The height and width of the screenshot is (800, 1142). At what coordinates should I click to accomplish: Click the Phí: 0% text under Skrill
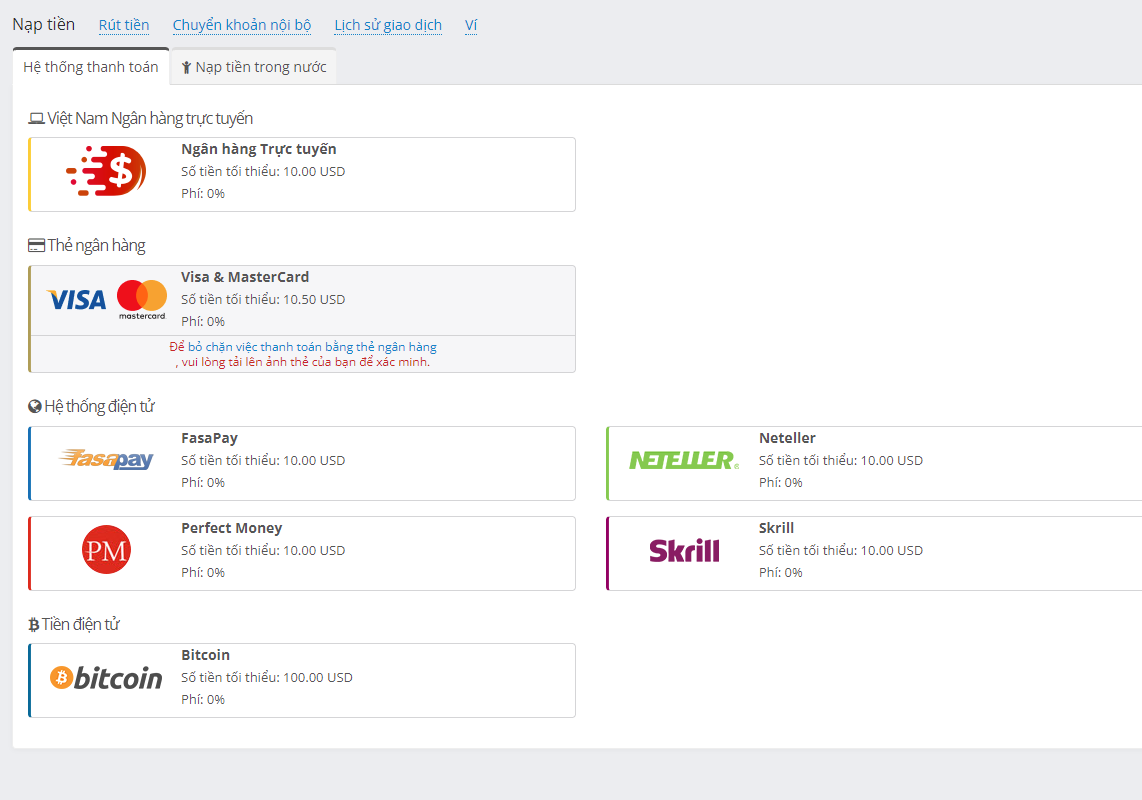(x=781, y=573)
